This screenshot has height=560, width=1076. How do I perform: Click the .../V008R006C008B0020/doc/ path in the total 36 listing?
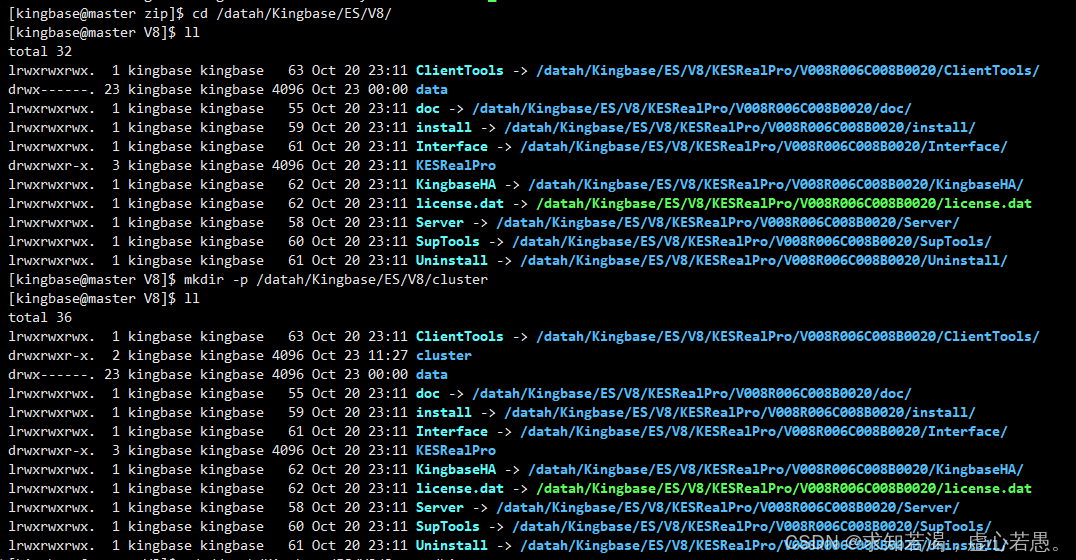click(692, 394)
